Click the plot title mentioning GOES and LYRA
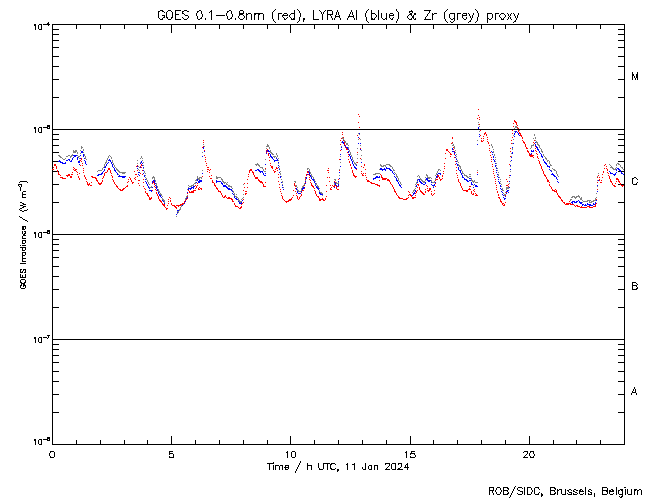This screenshot has height=500, width=650. pyautogui.click(x=338, y=15)
